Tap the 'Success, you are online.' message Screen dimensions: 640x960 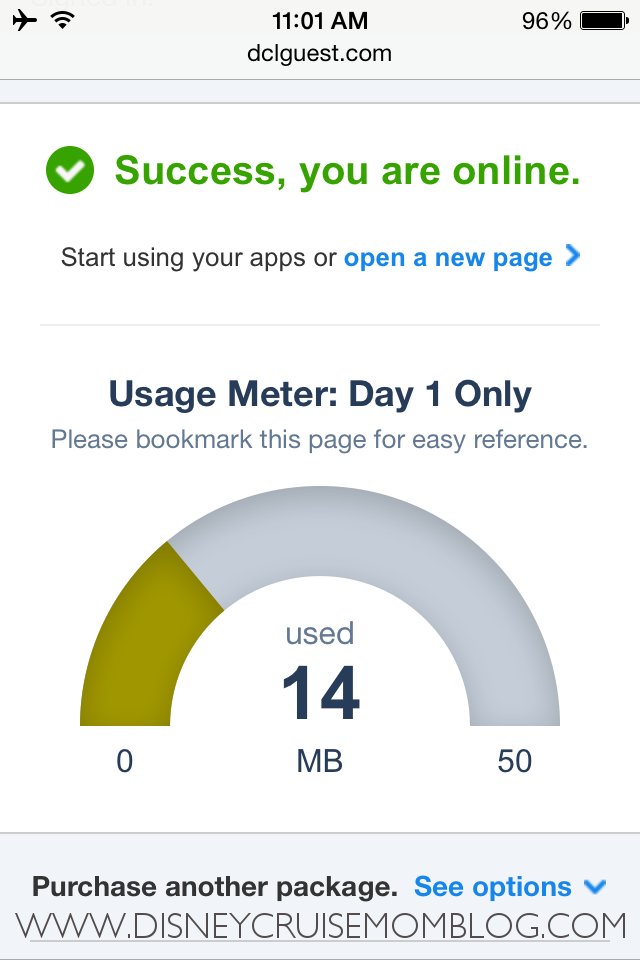pos(347,170)
